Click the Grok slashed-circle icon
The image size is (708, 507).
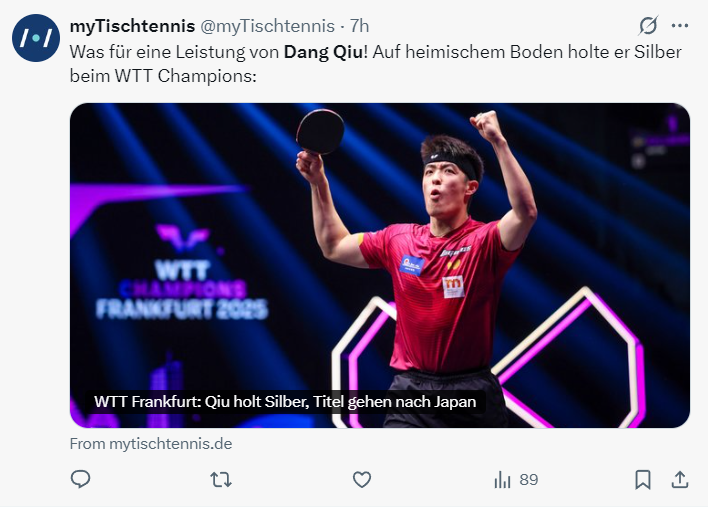[648, 25]
